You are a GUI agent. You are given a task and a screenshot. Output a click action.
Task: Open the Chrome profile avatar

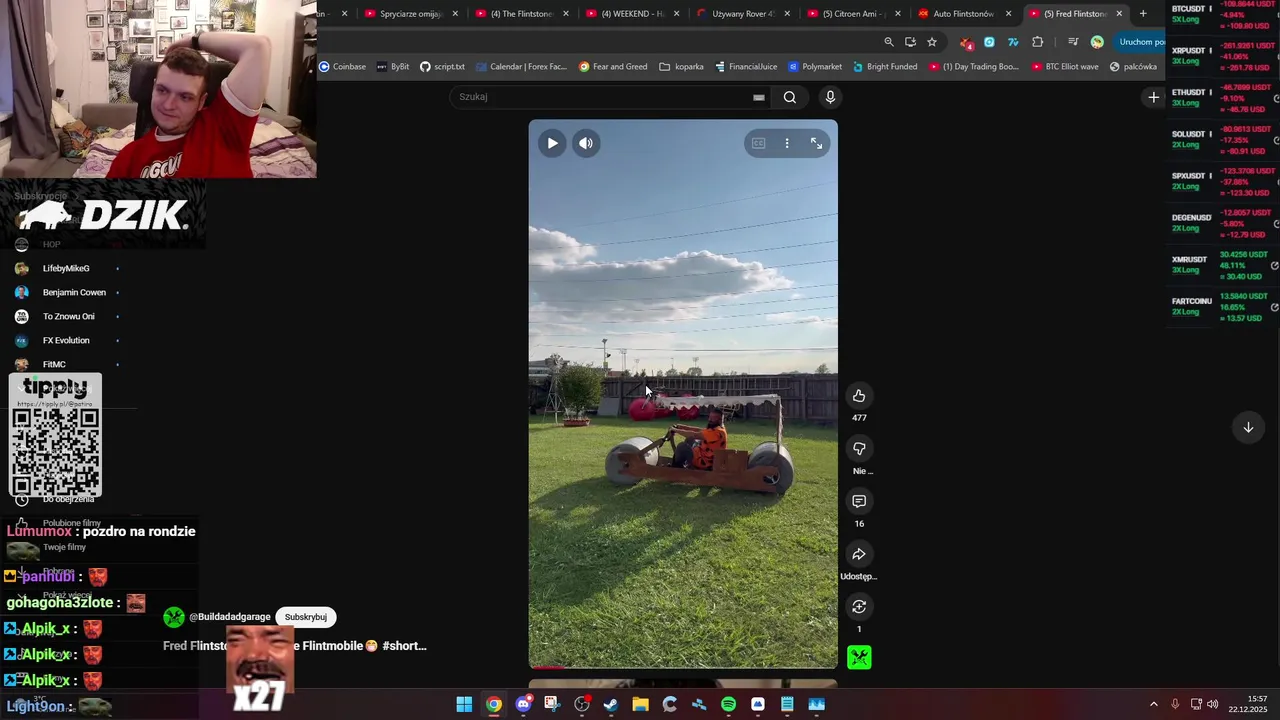[x=1097, y=42]
